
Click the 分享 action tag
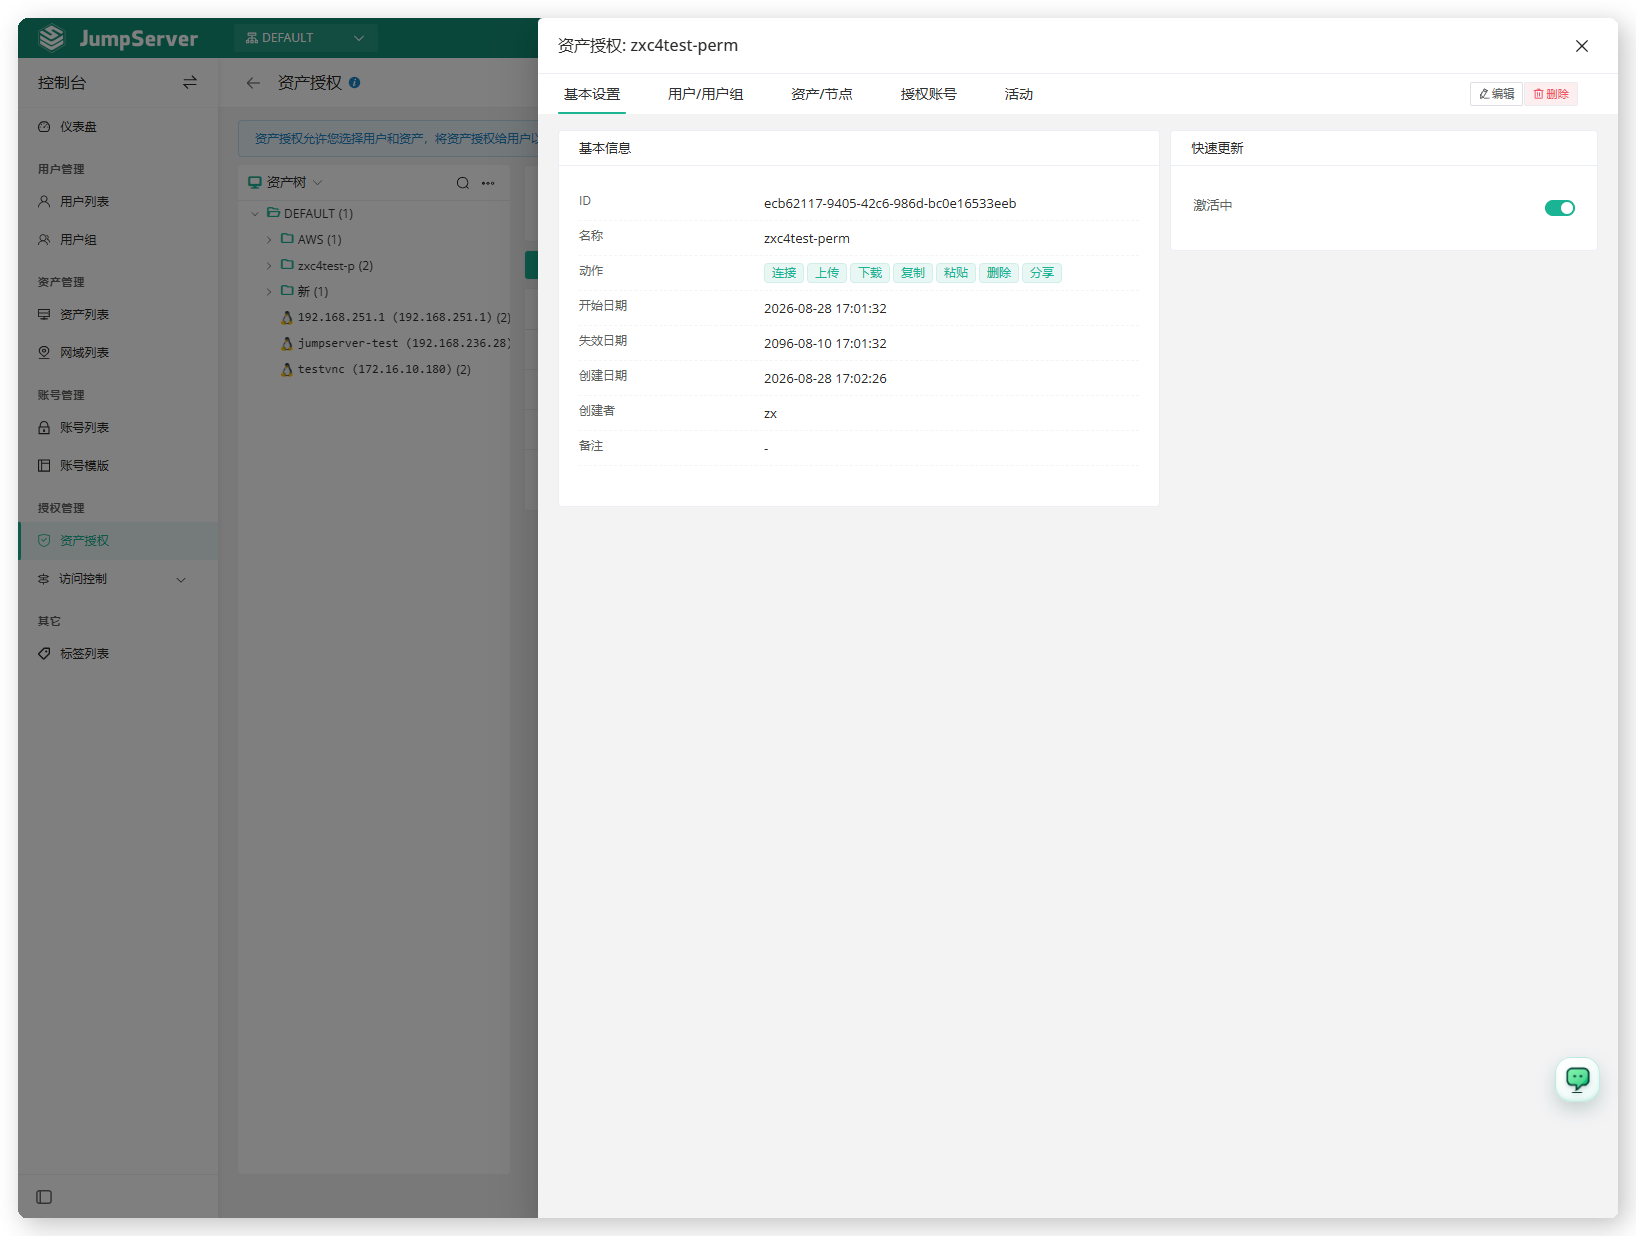1042,273
